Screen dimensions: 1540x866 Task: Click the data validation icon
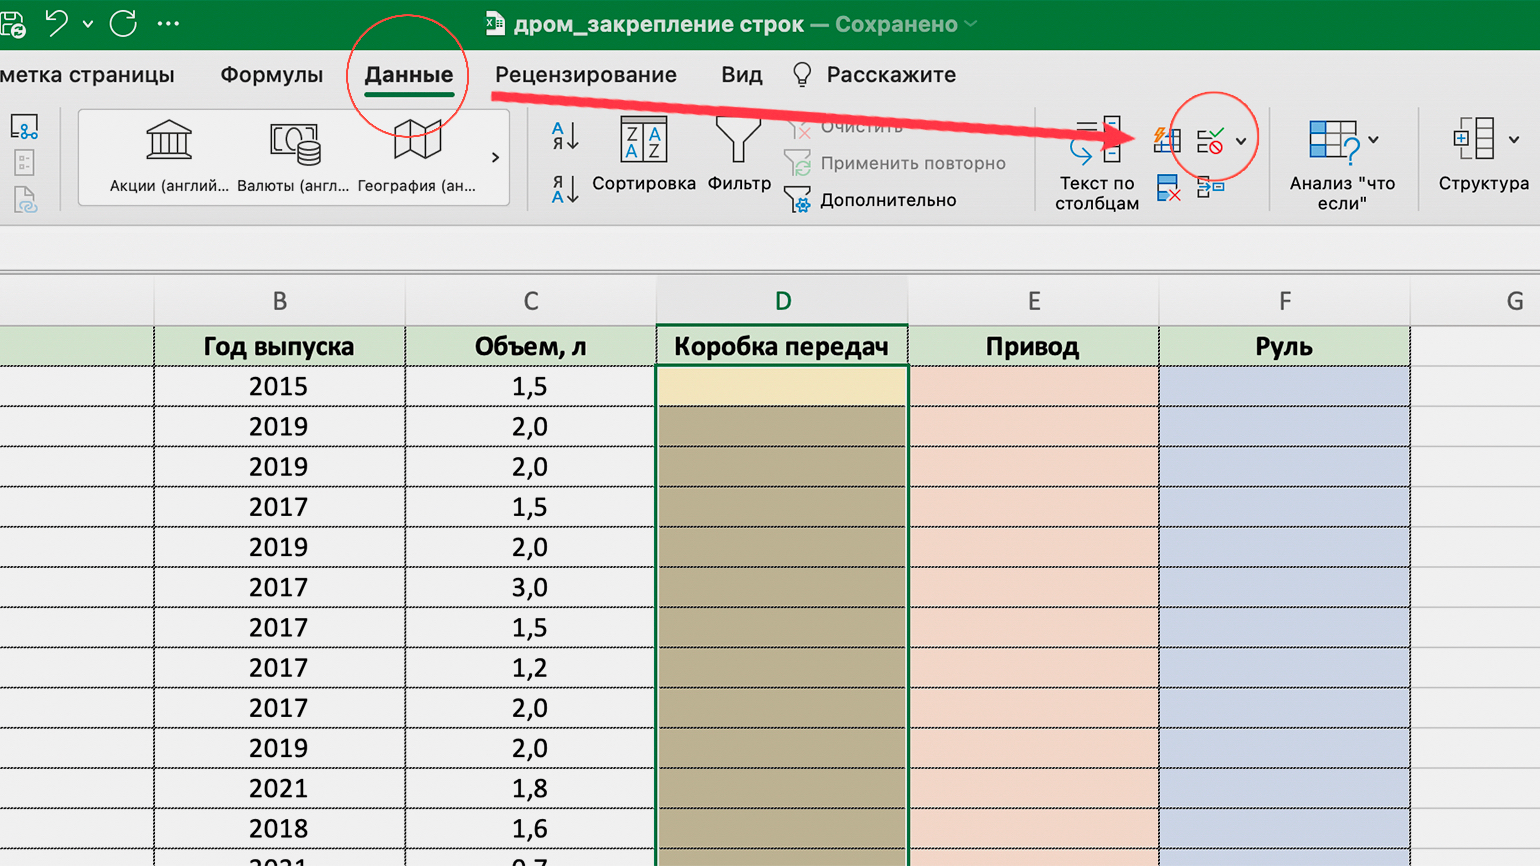1210,141
